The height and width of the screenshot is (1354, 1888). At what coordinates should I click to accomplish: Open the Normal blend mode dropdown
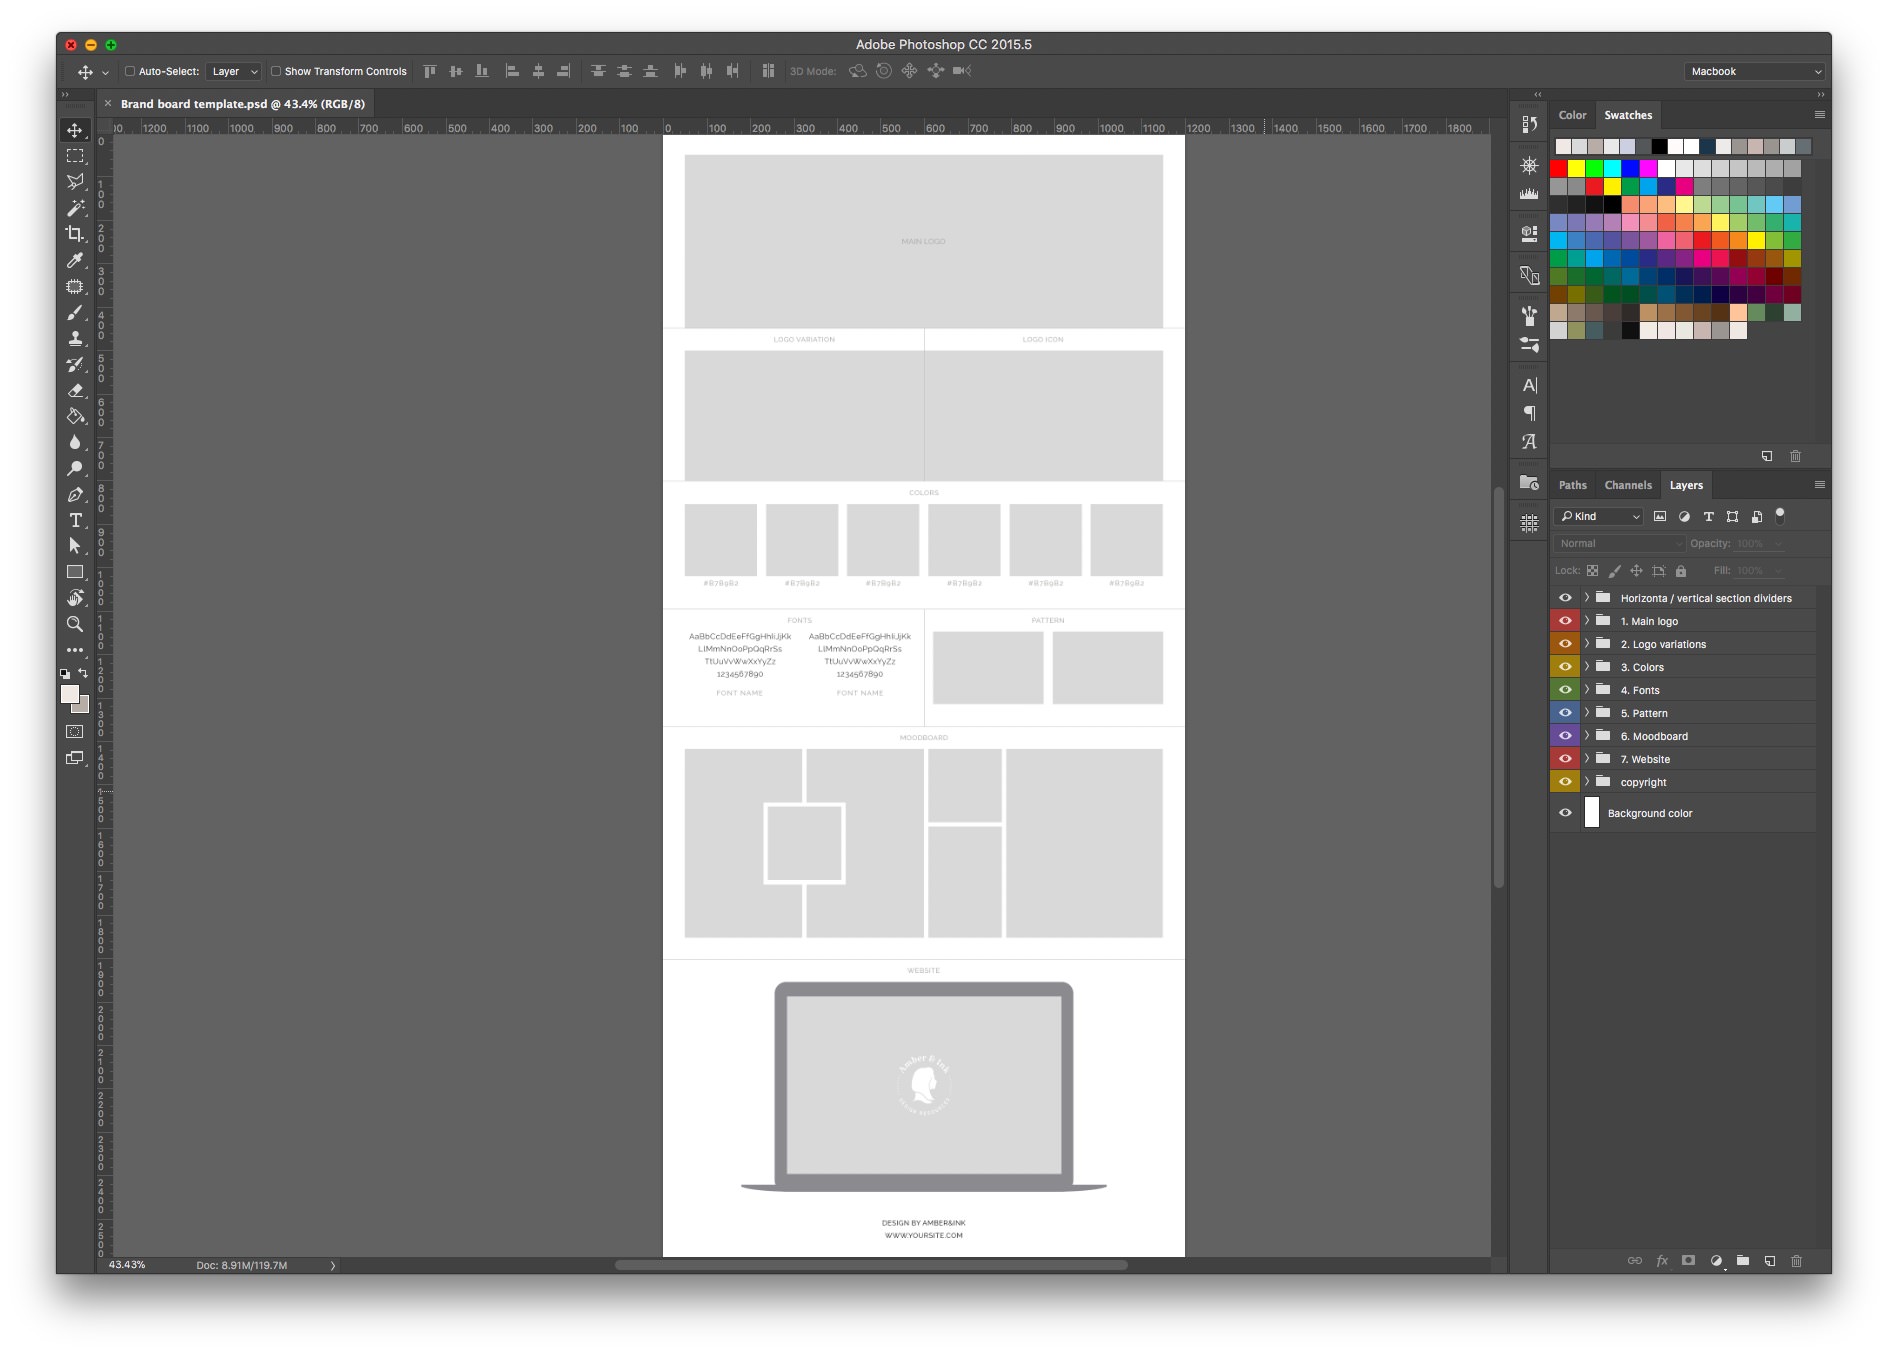pos(1619,544)
